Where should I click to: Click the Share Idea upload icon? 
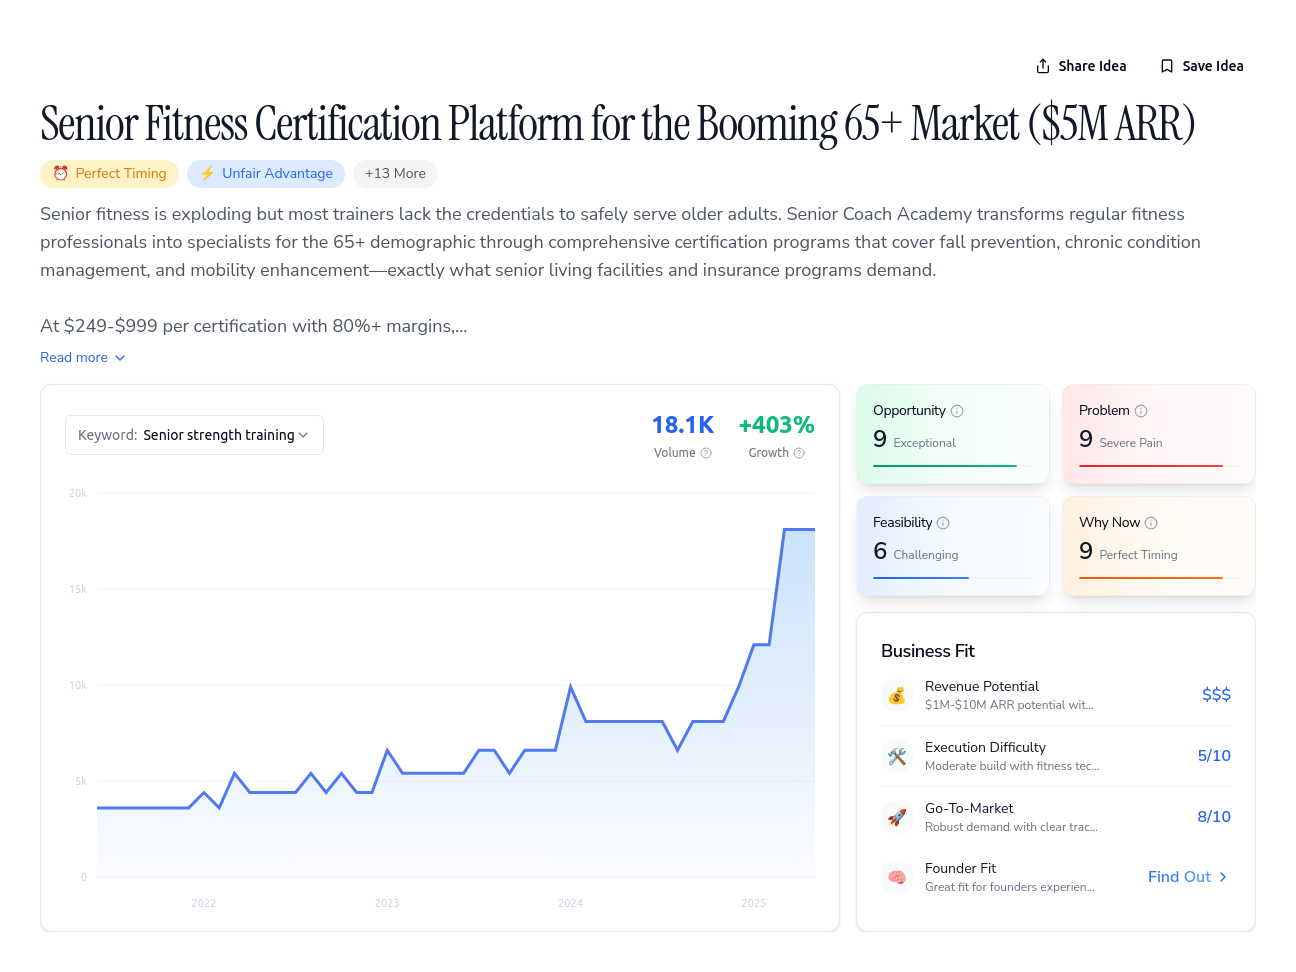click(x=1043, y=66)
